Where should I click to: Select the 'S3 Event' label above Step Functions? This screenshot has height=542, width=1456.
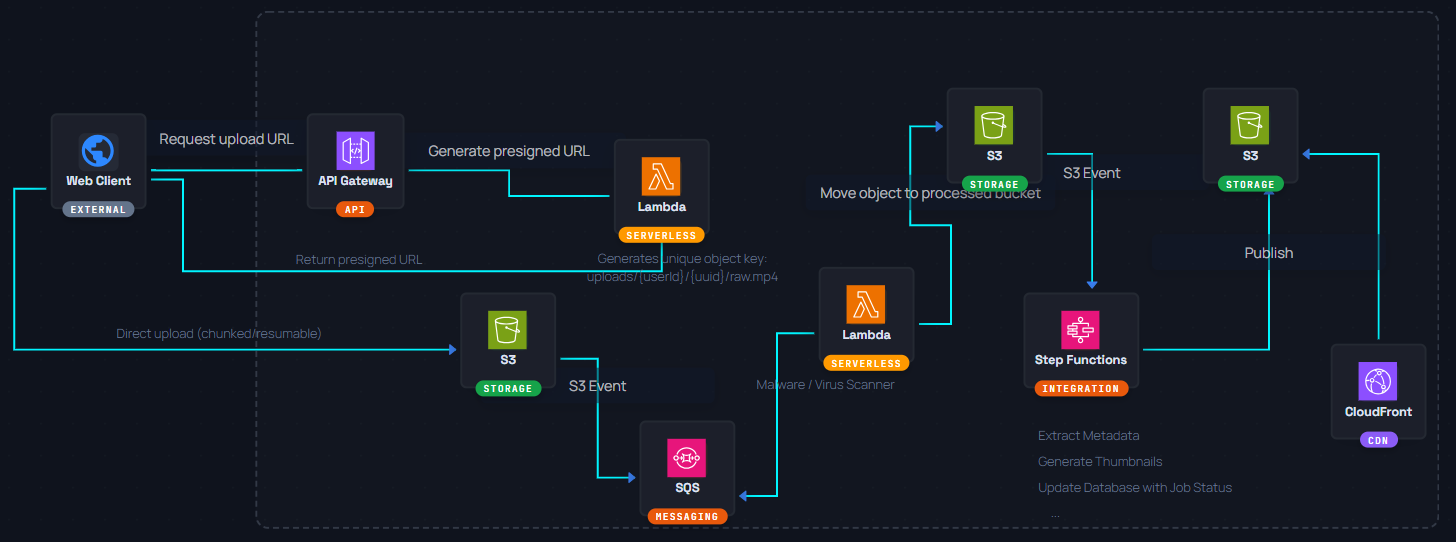coord(1091,173)
